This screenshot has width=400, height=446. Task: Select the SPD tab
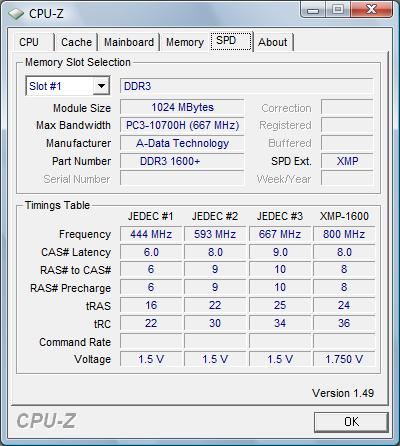coord(231,41)
